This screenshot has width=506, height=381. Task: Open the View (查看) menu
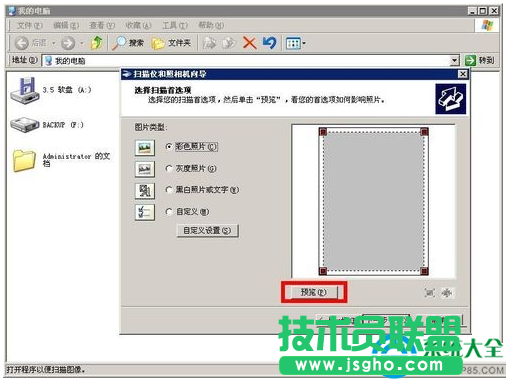click(102, 25)
